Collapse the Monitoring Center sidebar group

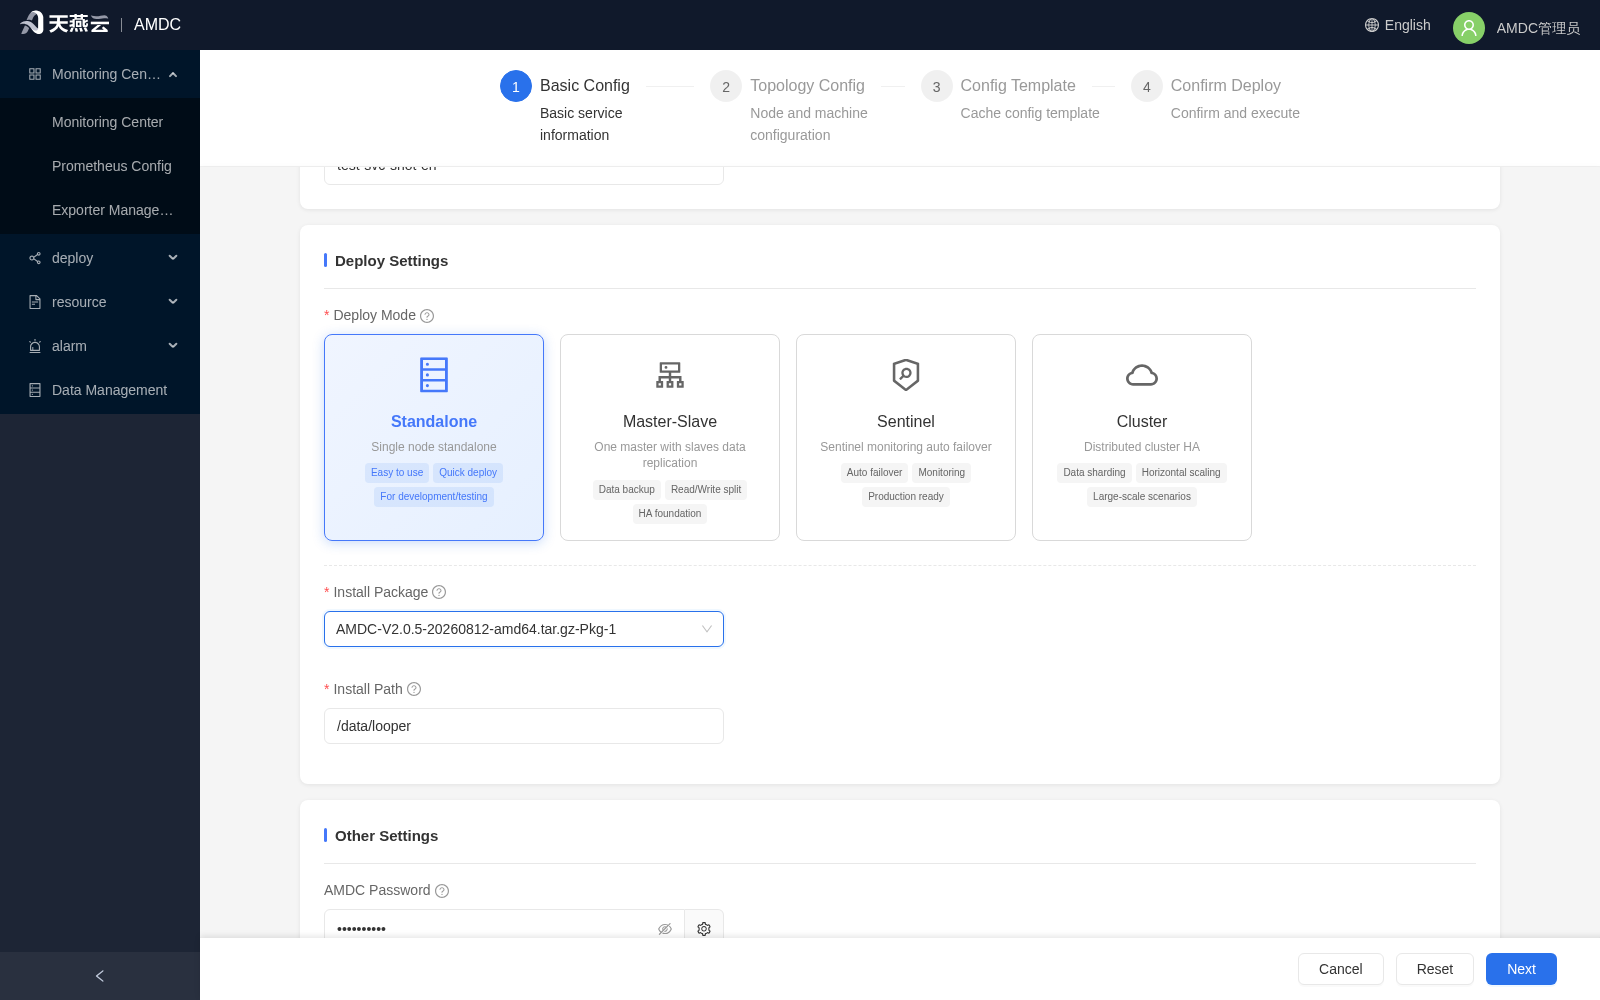tap(173, 74)
